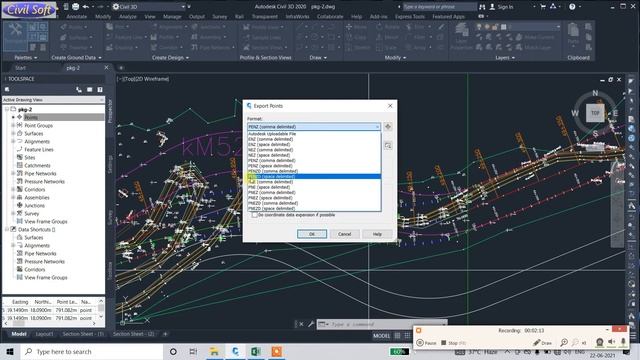Open Windows Start menu
Screen dimensions: 640x360
coord(10,351)
